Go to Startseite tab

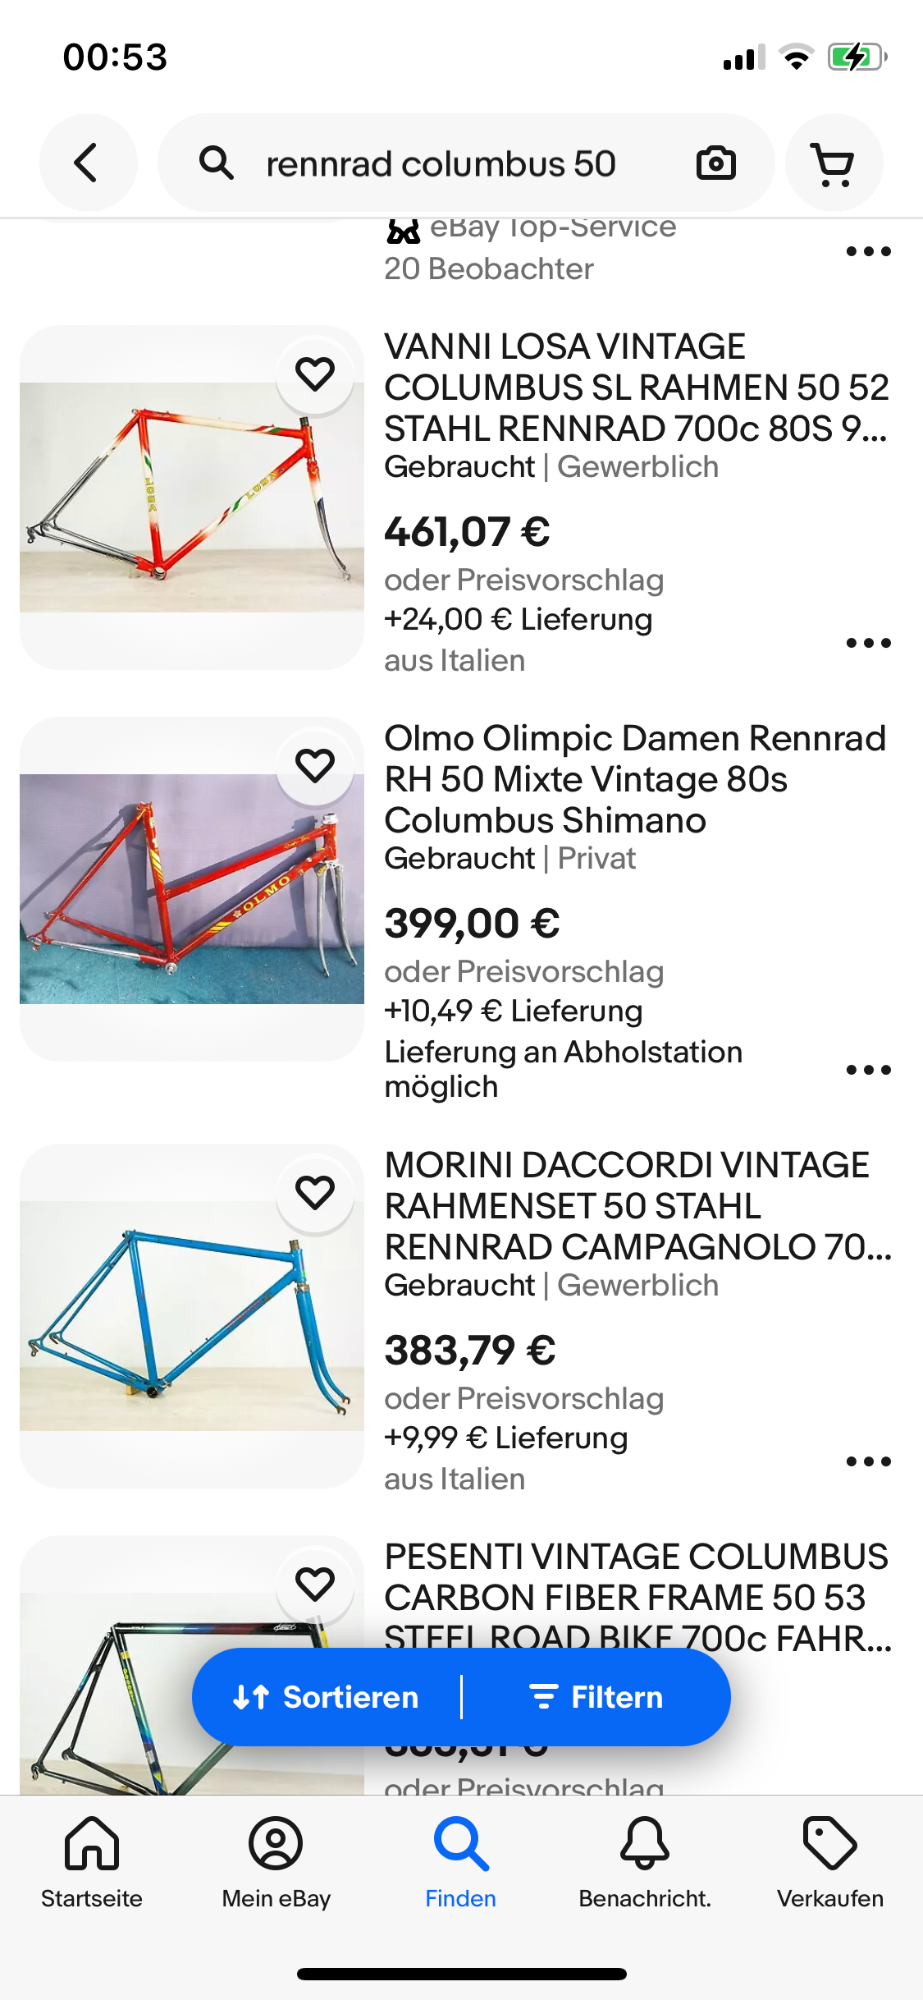pos(92,1862)
